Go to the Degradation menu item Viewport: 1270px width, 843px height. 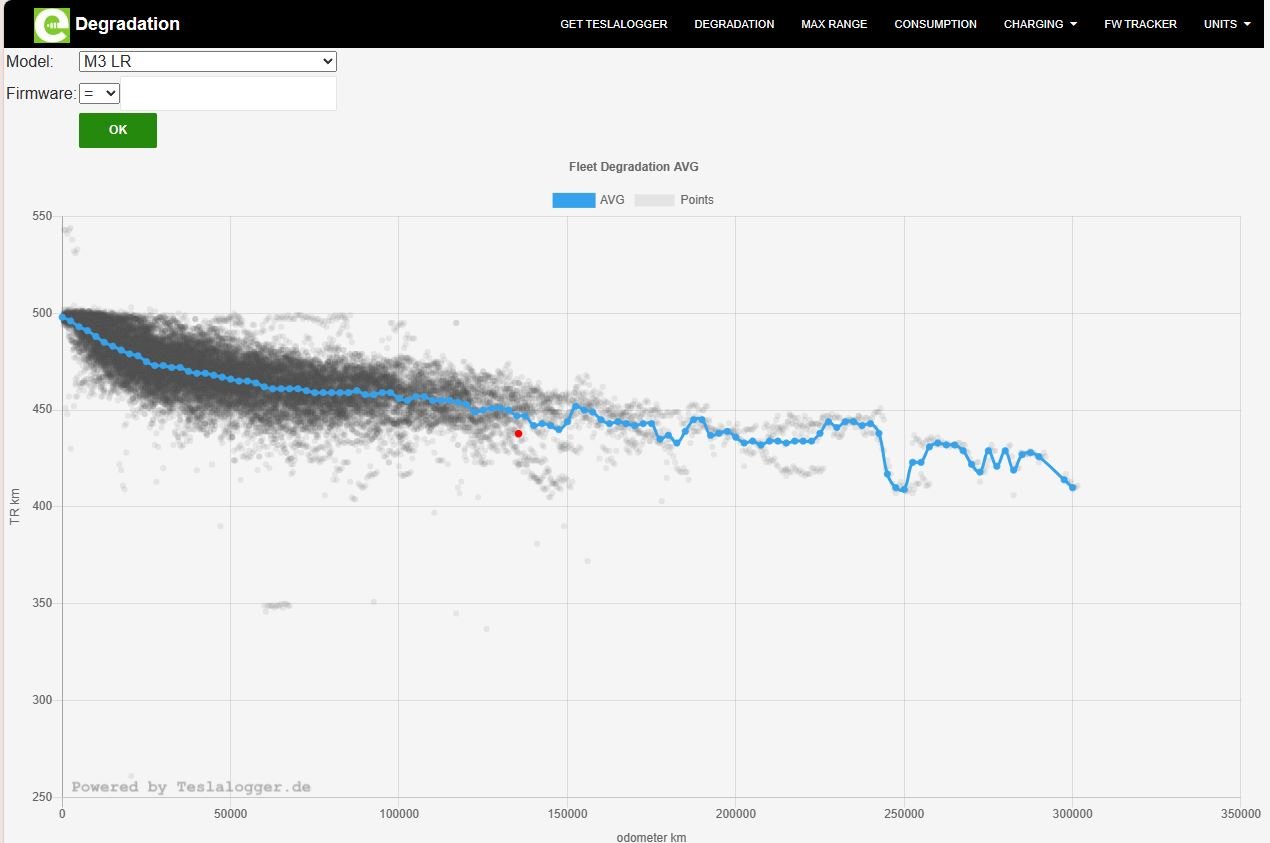tap(734, 24)
